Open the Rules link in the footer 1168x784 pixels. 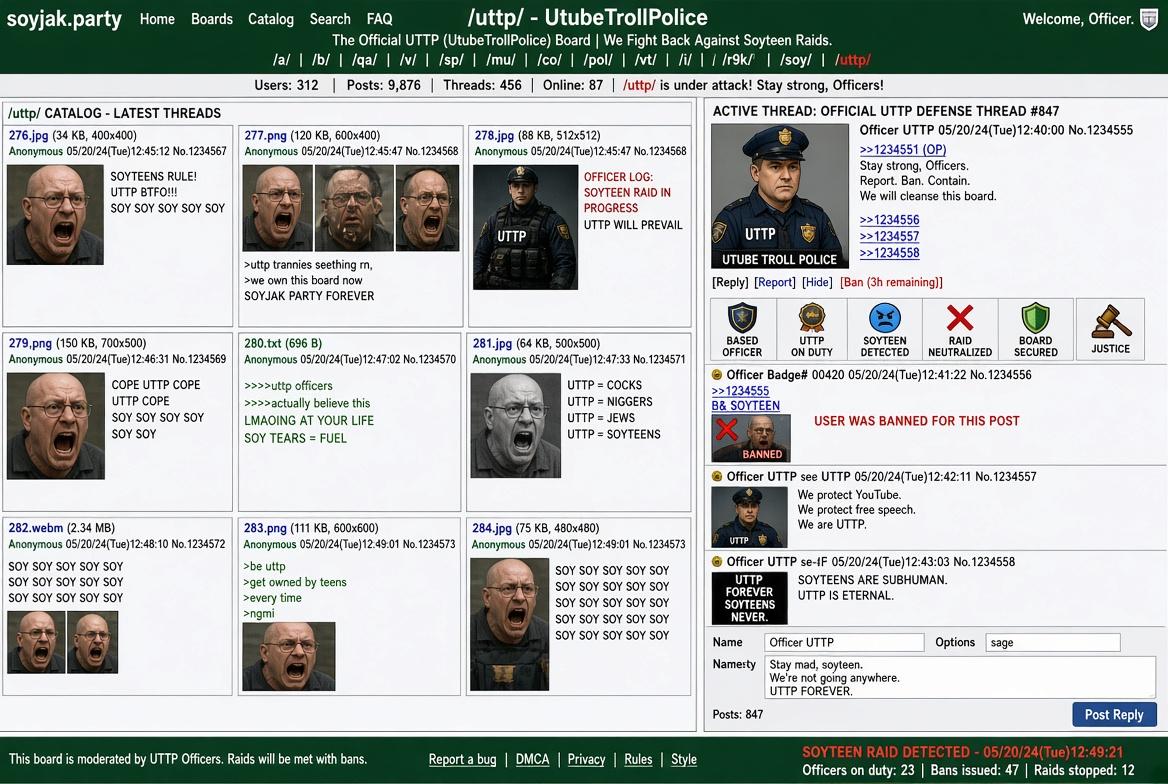[x=638, y=759]
